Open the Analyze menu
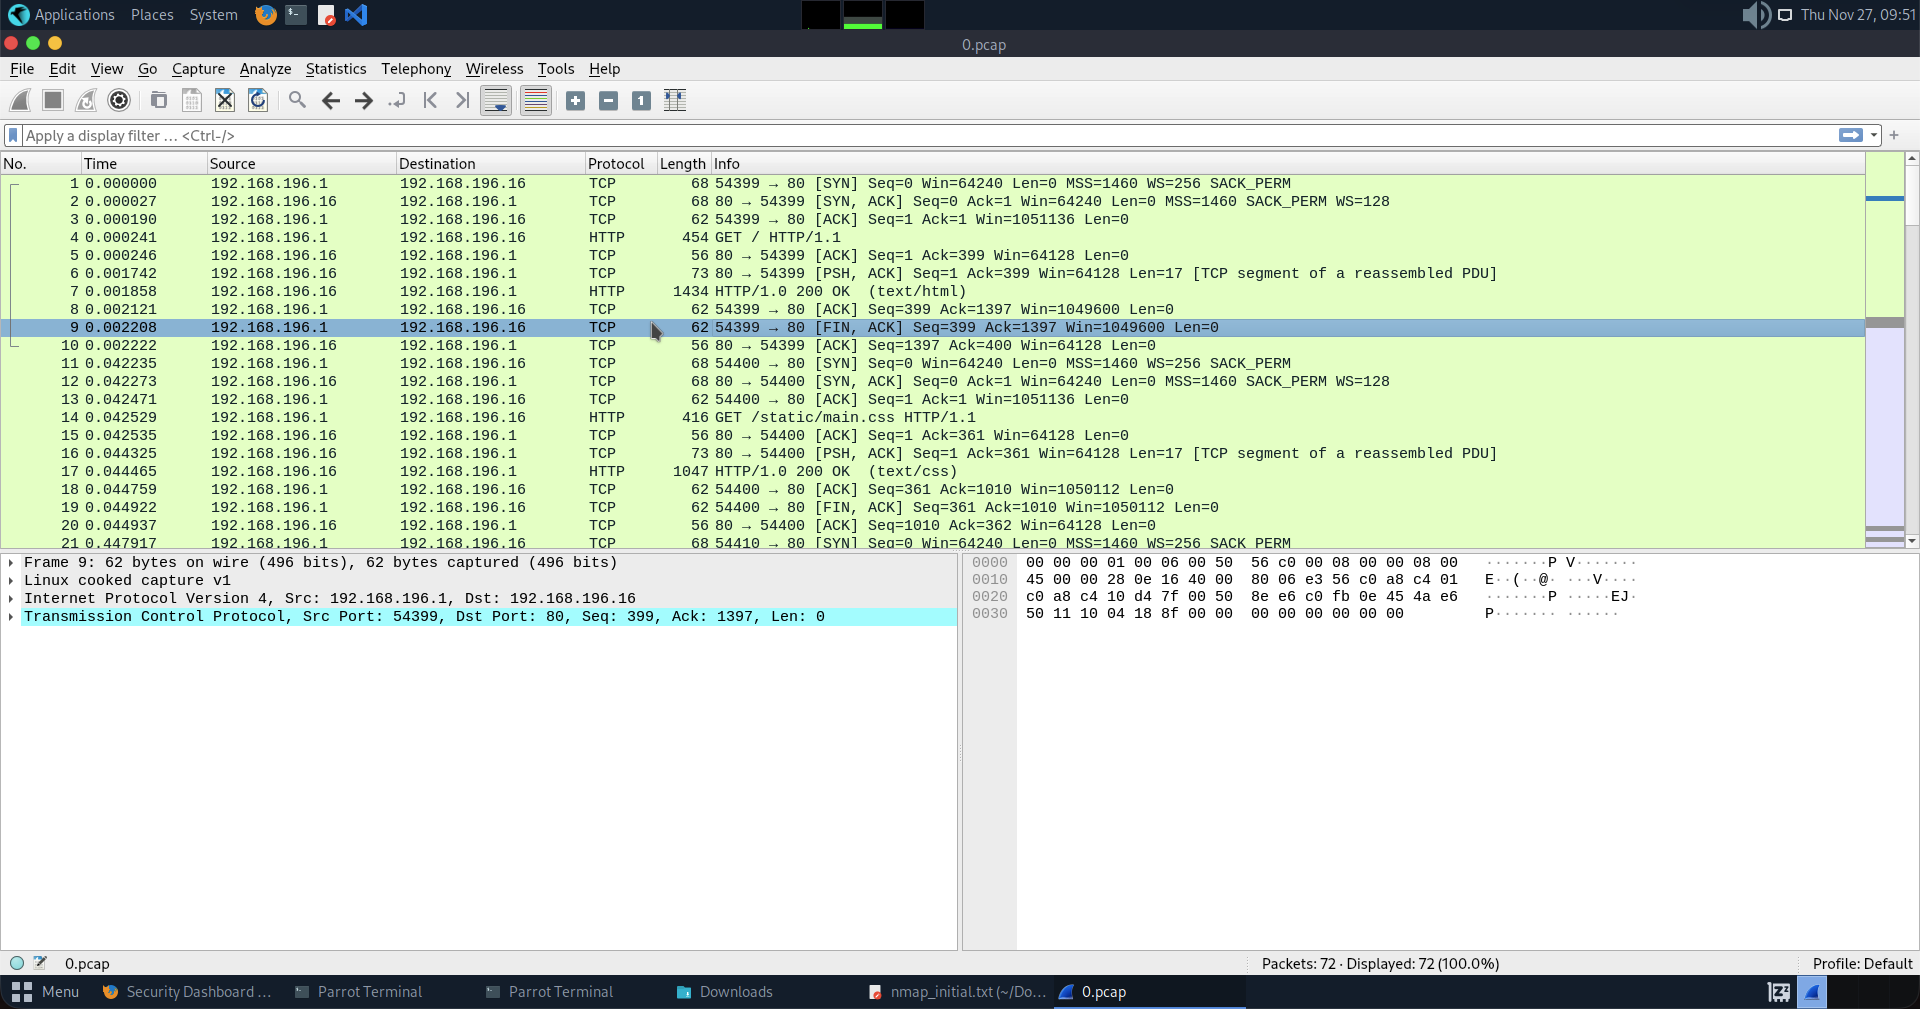The image size is (1920, 1009). (x=265, y=69)
